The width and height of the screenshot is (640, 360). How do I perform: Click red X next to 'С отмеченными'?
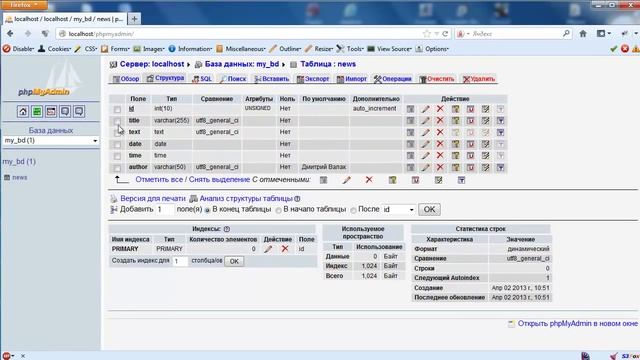click(369, 180)
